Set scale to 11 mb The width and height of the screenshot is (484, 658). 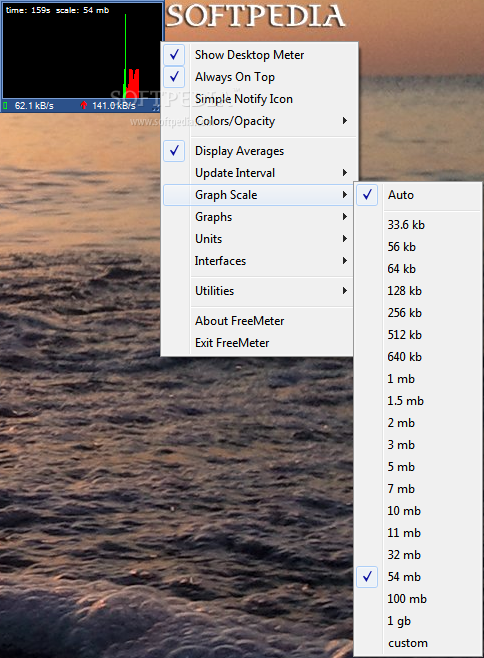click(x=418, y=533)
